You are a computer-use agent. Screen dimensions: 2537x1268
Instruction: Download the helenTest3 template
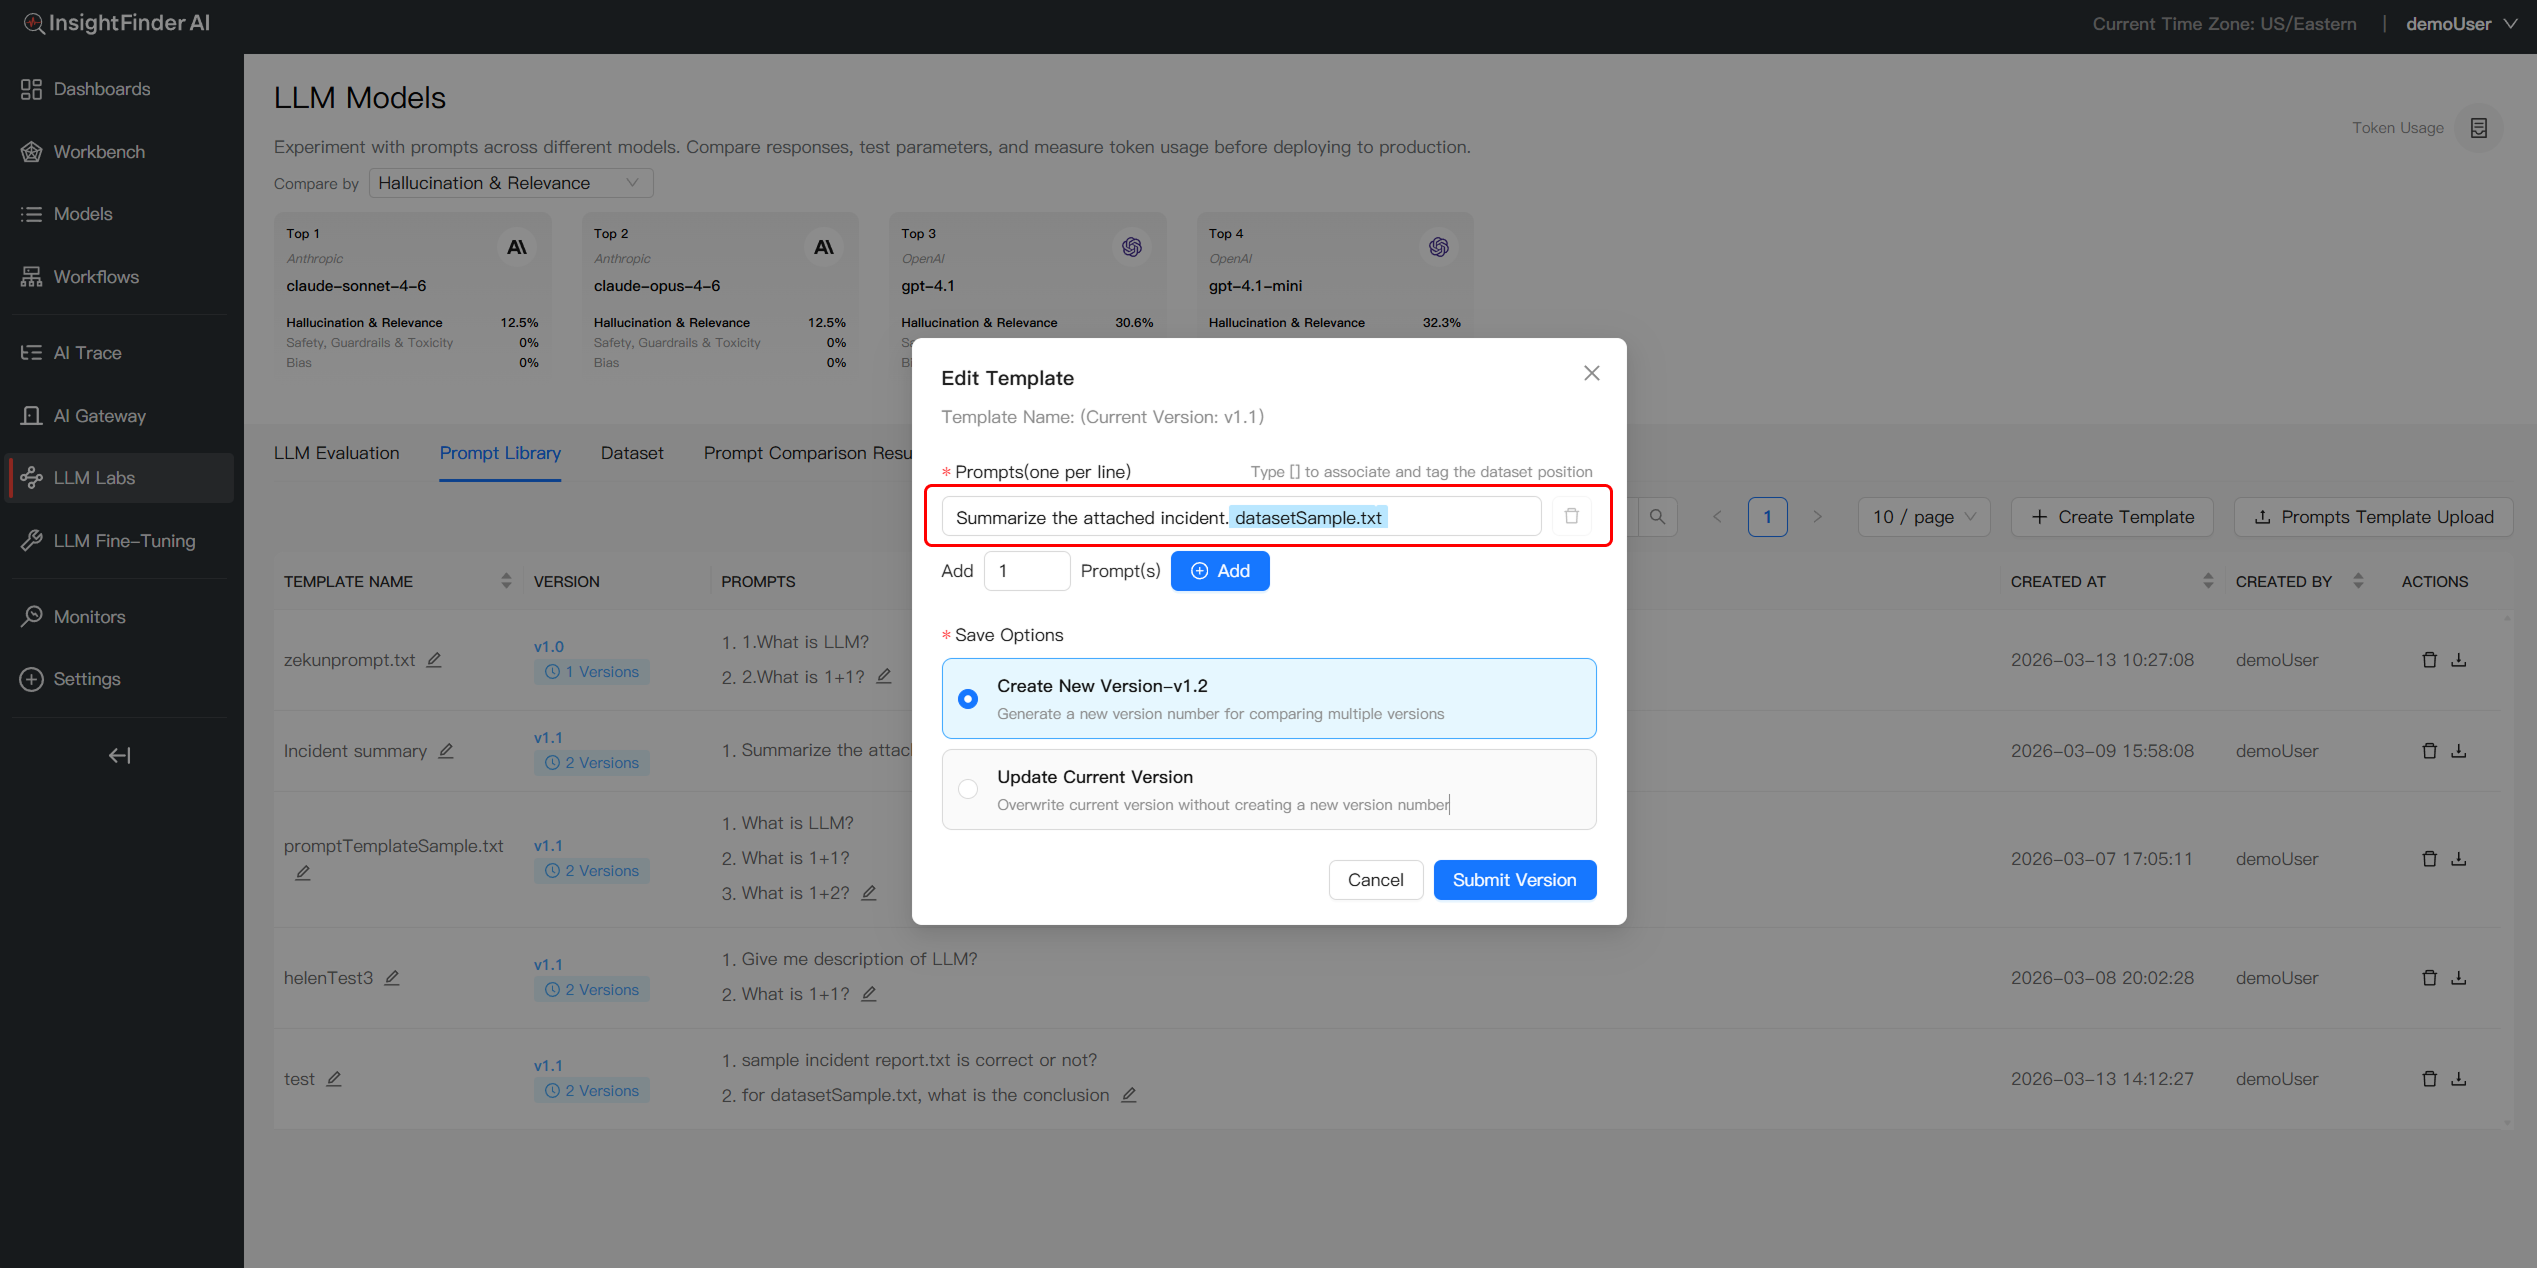coord(2459,978)
